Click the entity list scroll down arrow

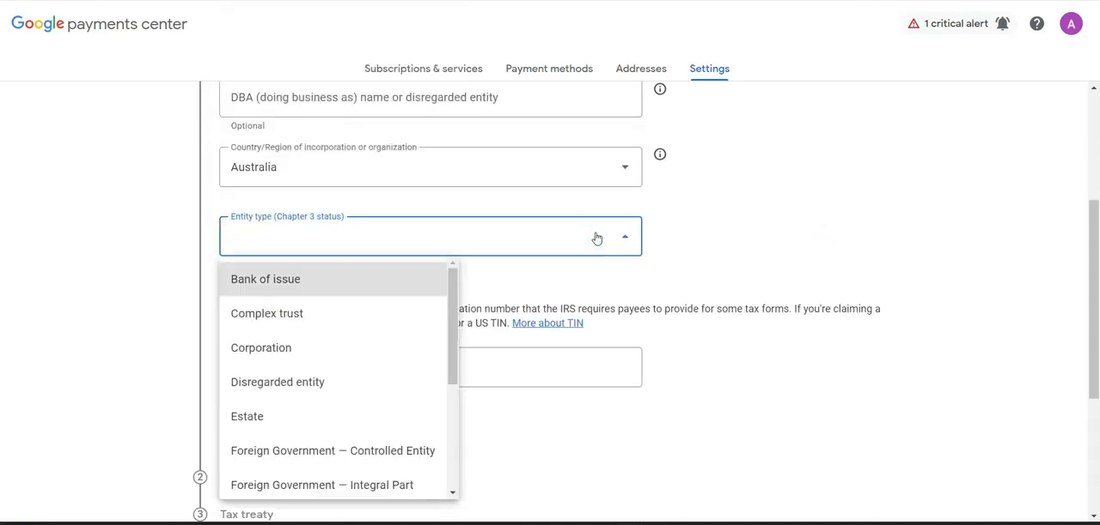(452, 493)
